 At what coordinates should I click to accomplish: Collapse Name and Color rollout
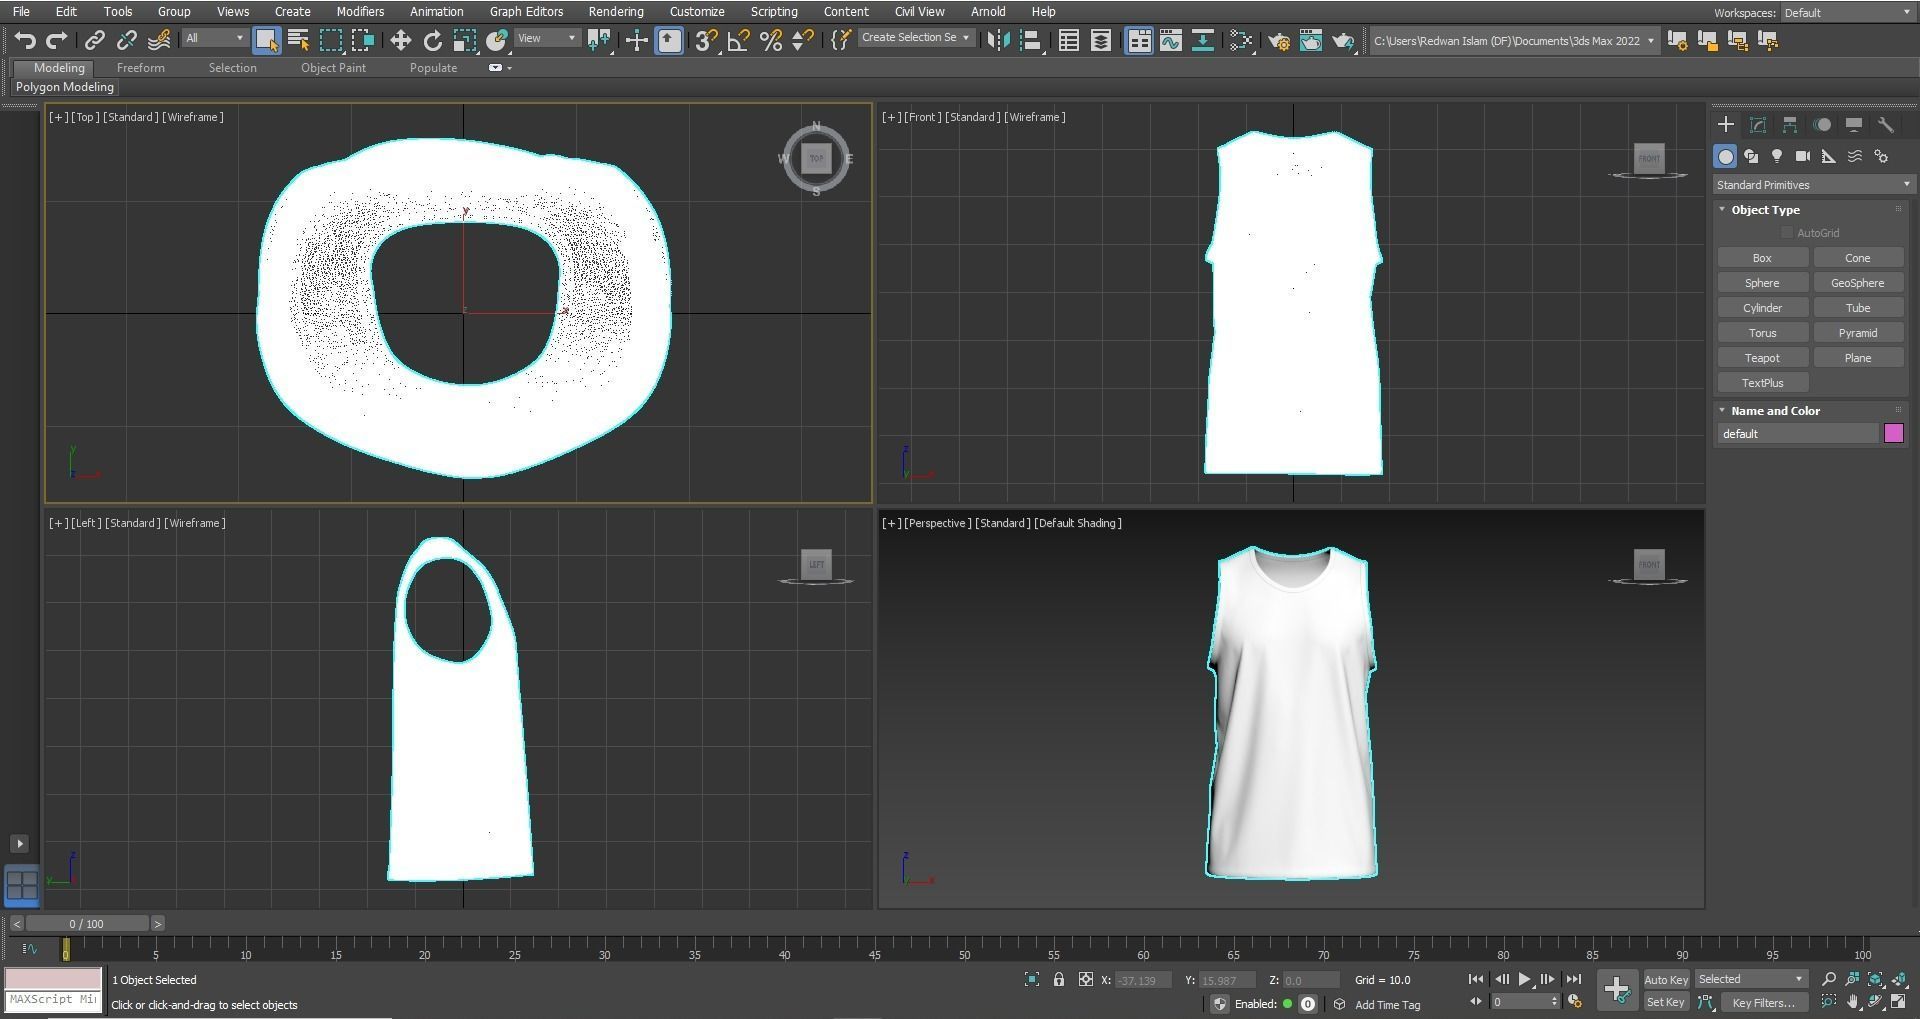point(1775,411)
